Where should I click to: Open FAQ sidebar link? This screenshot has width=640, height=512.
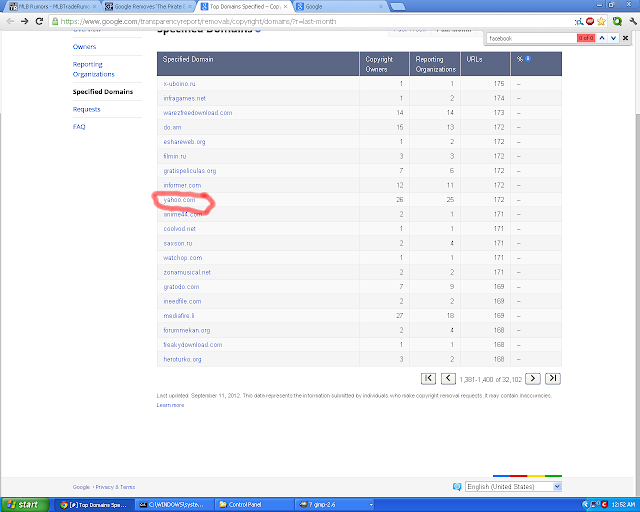tap(79, 127)
